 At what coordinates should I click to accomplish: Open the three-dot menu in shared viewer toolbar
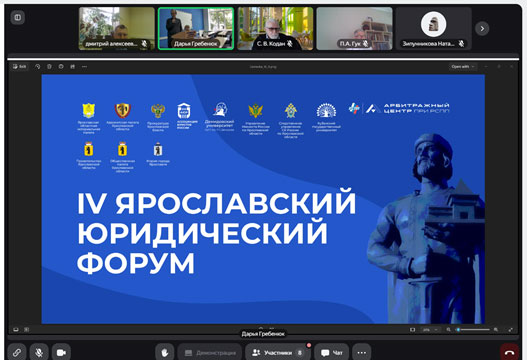click(84, 67)
